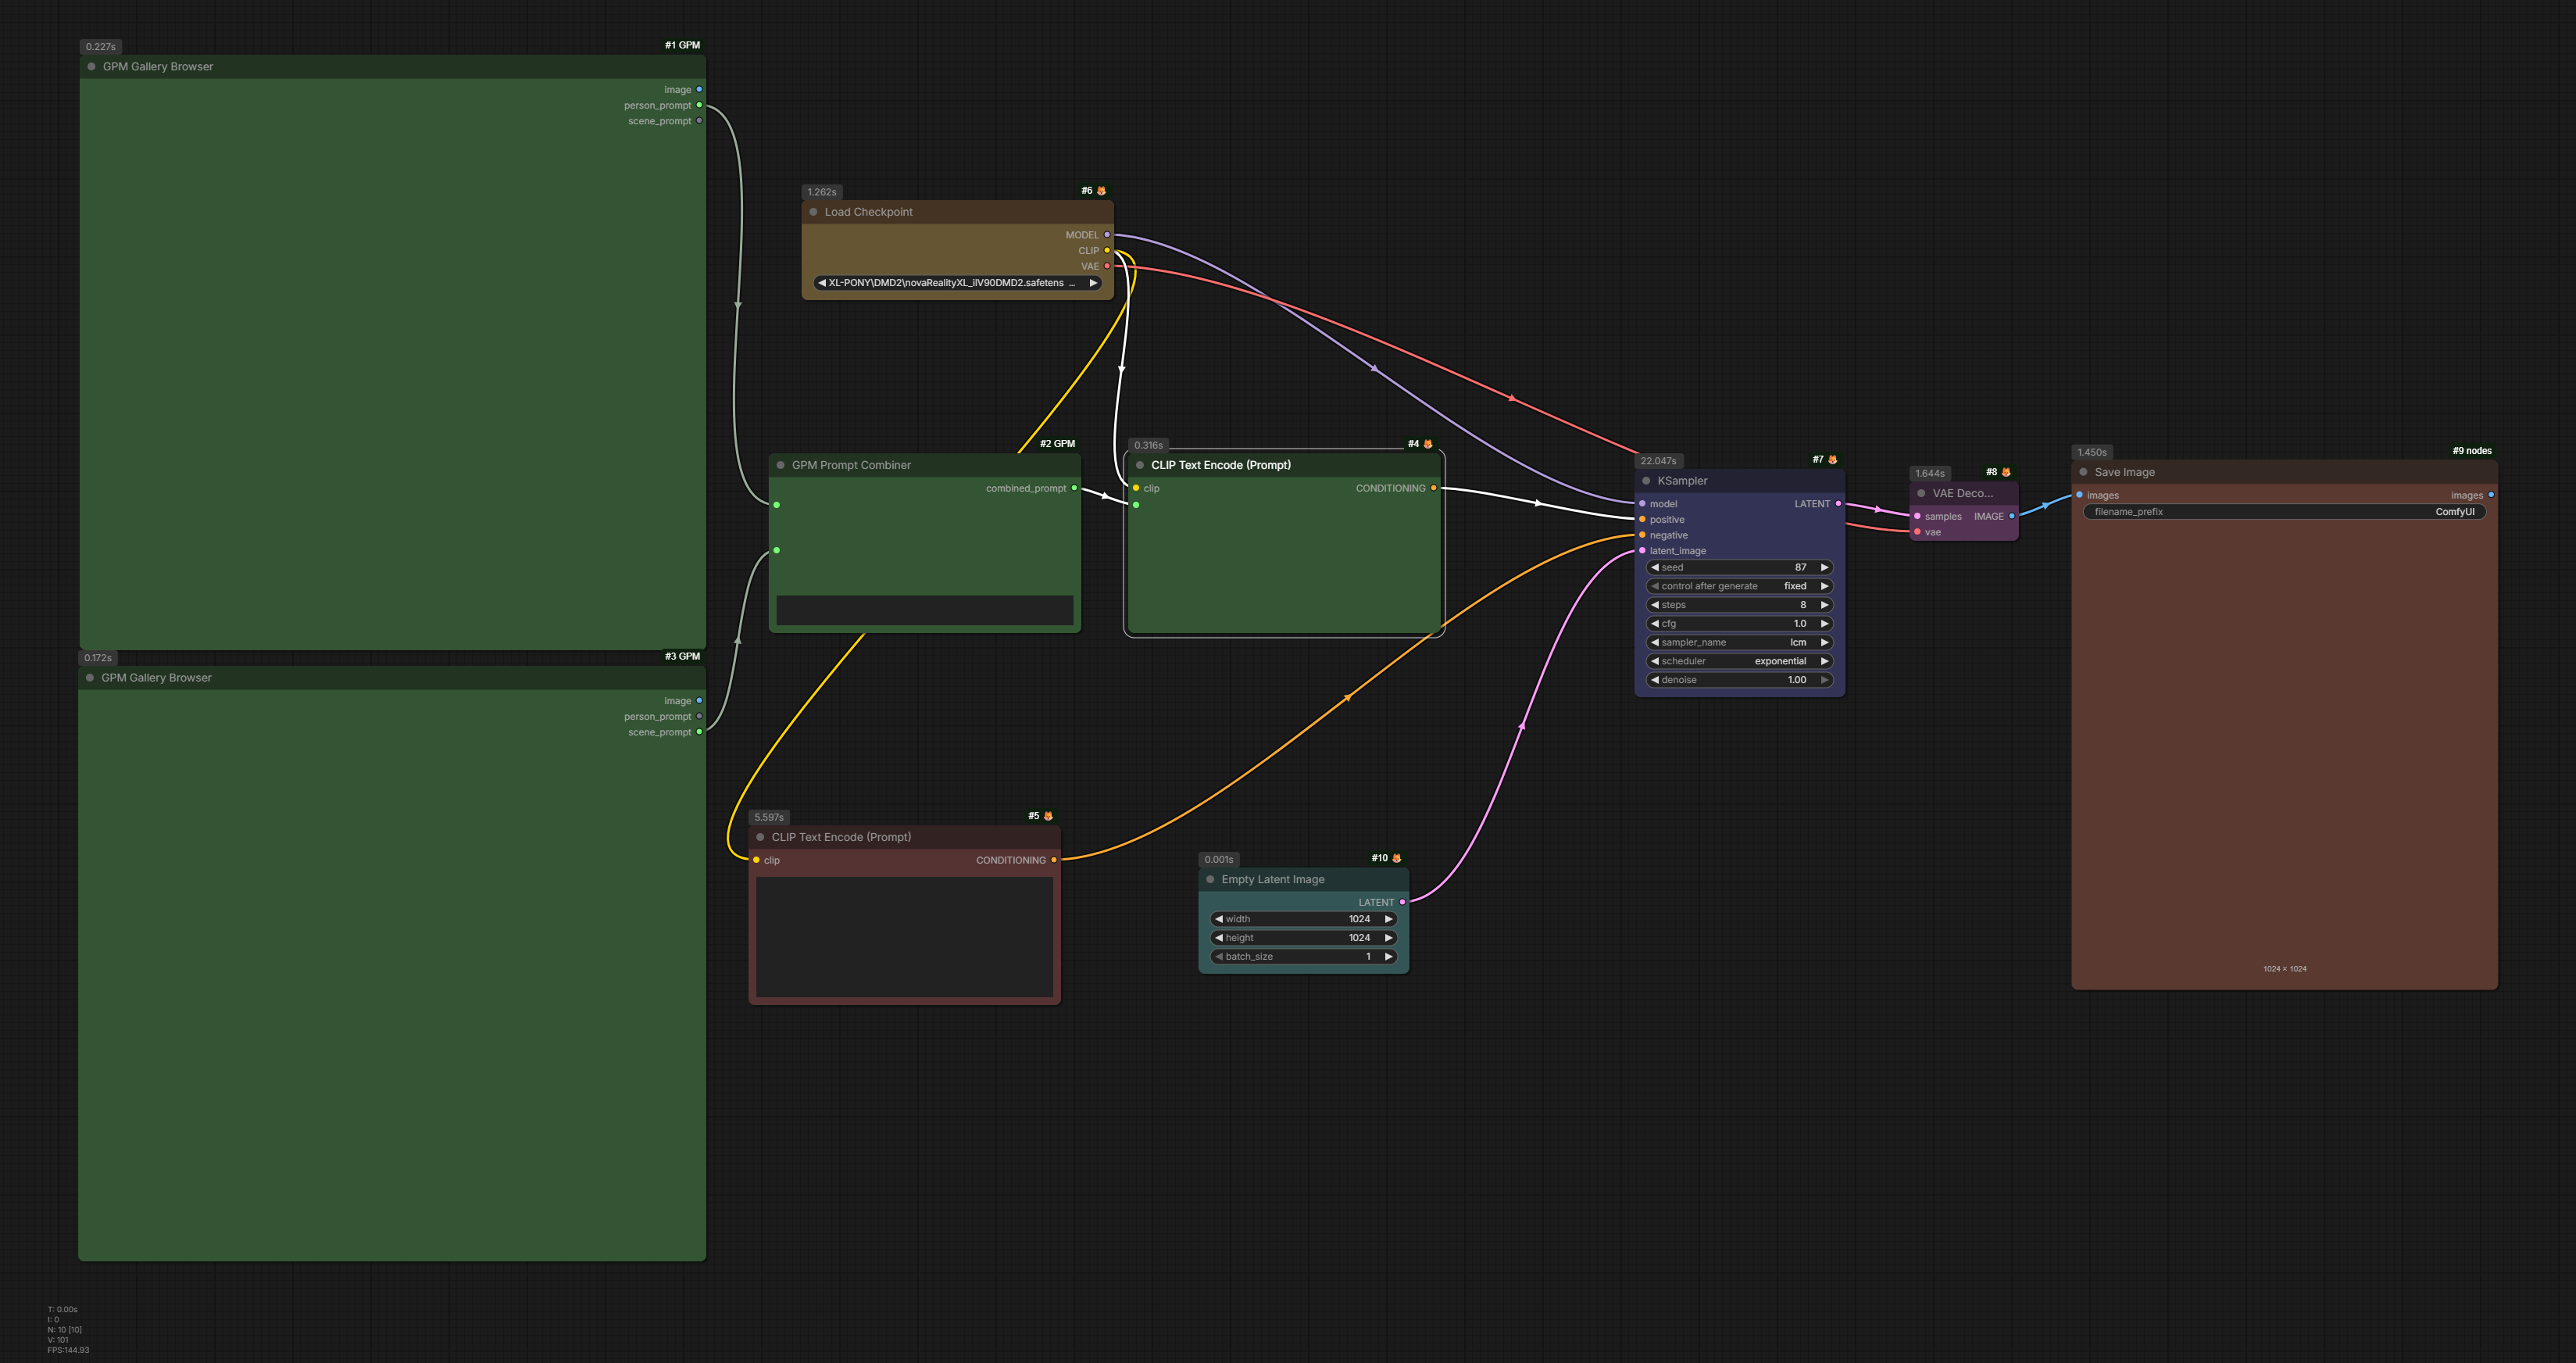
Task: Click the fox badge icon beside #6
Action: [1101, 191]
